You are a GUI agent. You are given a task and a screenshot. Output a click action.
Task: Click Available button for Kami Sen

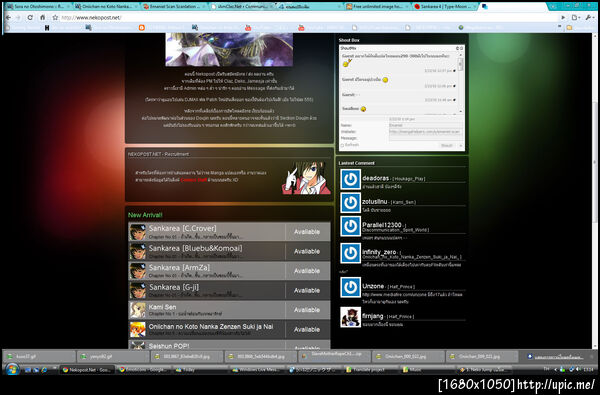[x=307, y=310]
